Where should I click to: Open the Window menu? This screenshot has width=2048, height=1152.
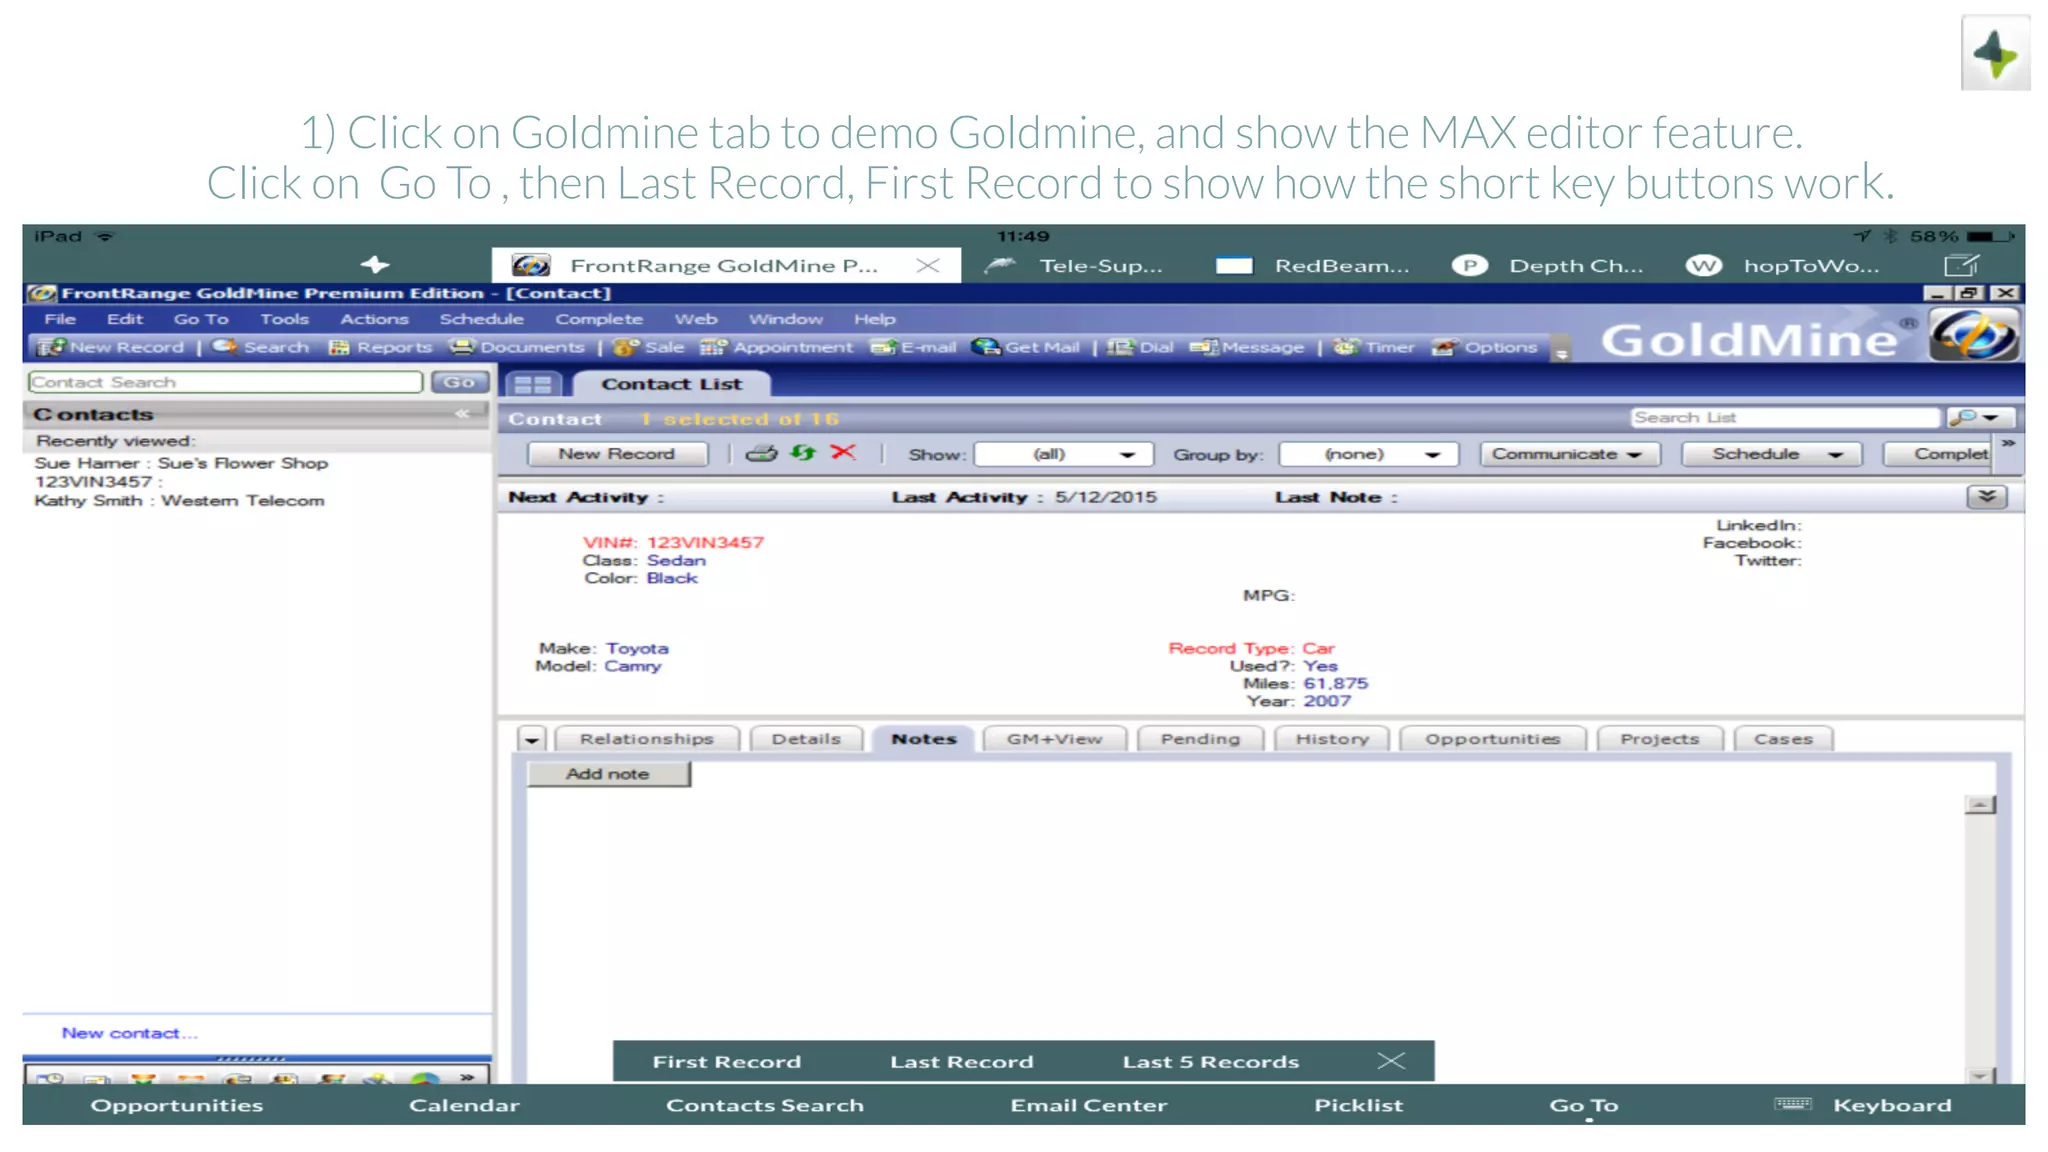(x=785, y=319)
